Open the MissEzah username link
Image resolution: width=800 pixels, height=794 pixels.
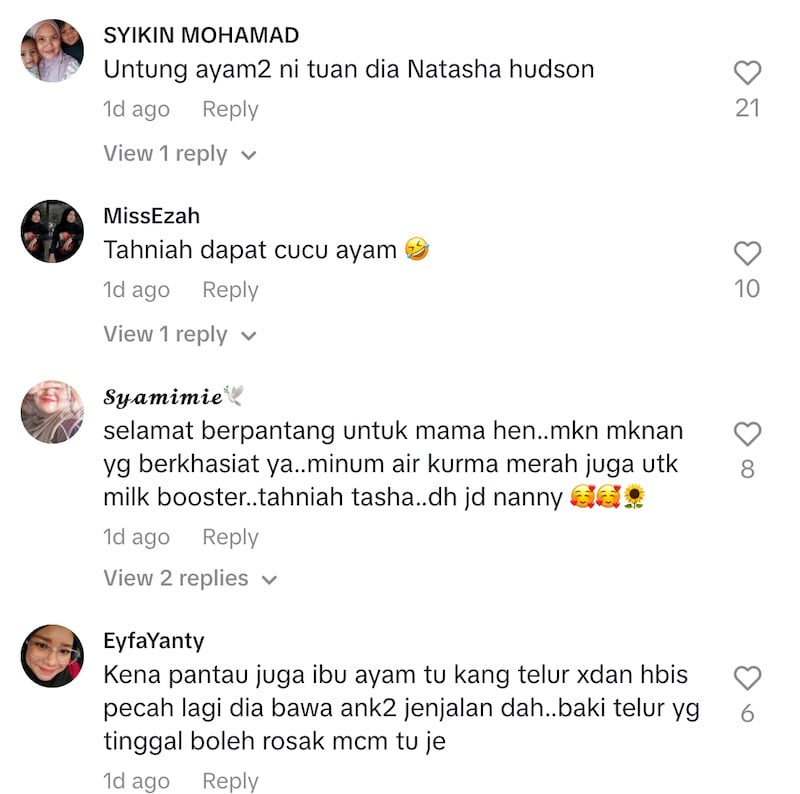tap(152, 216)
